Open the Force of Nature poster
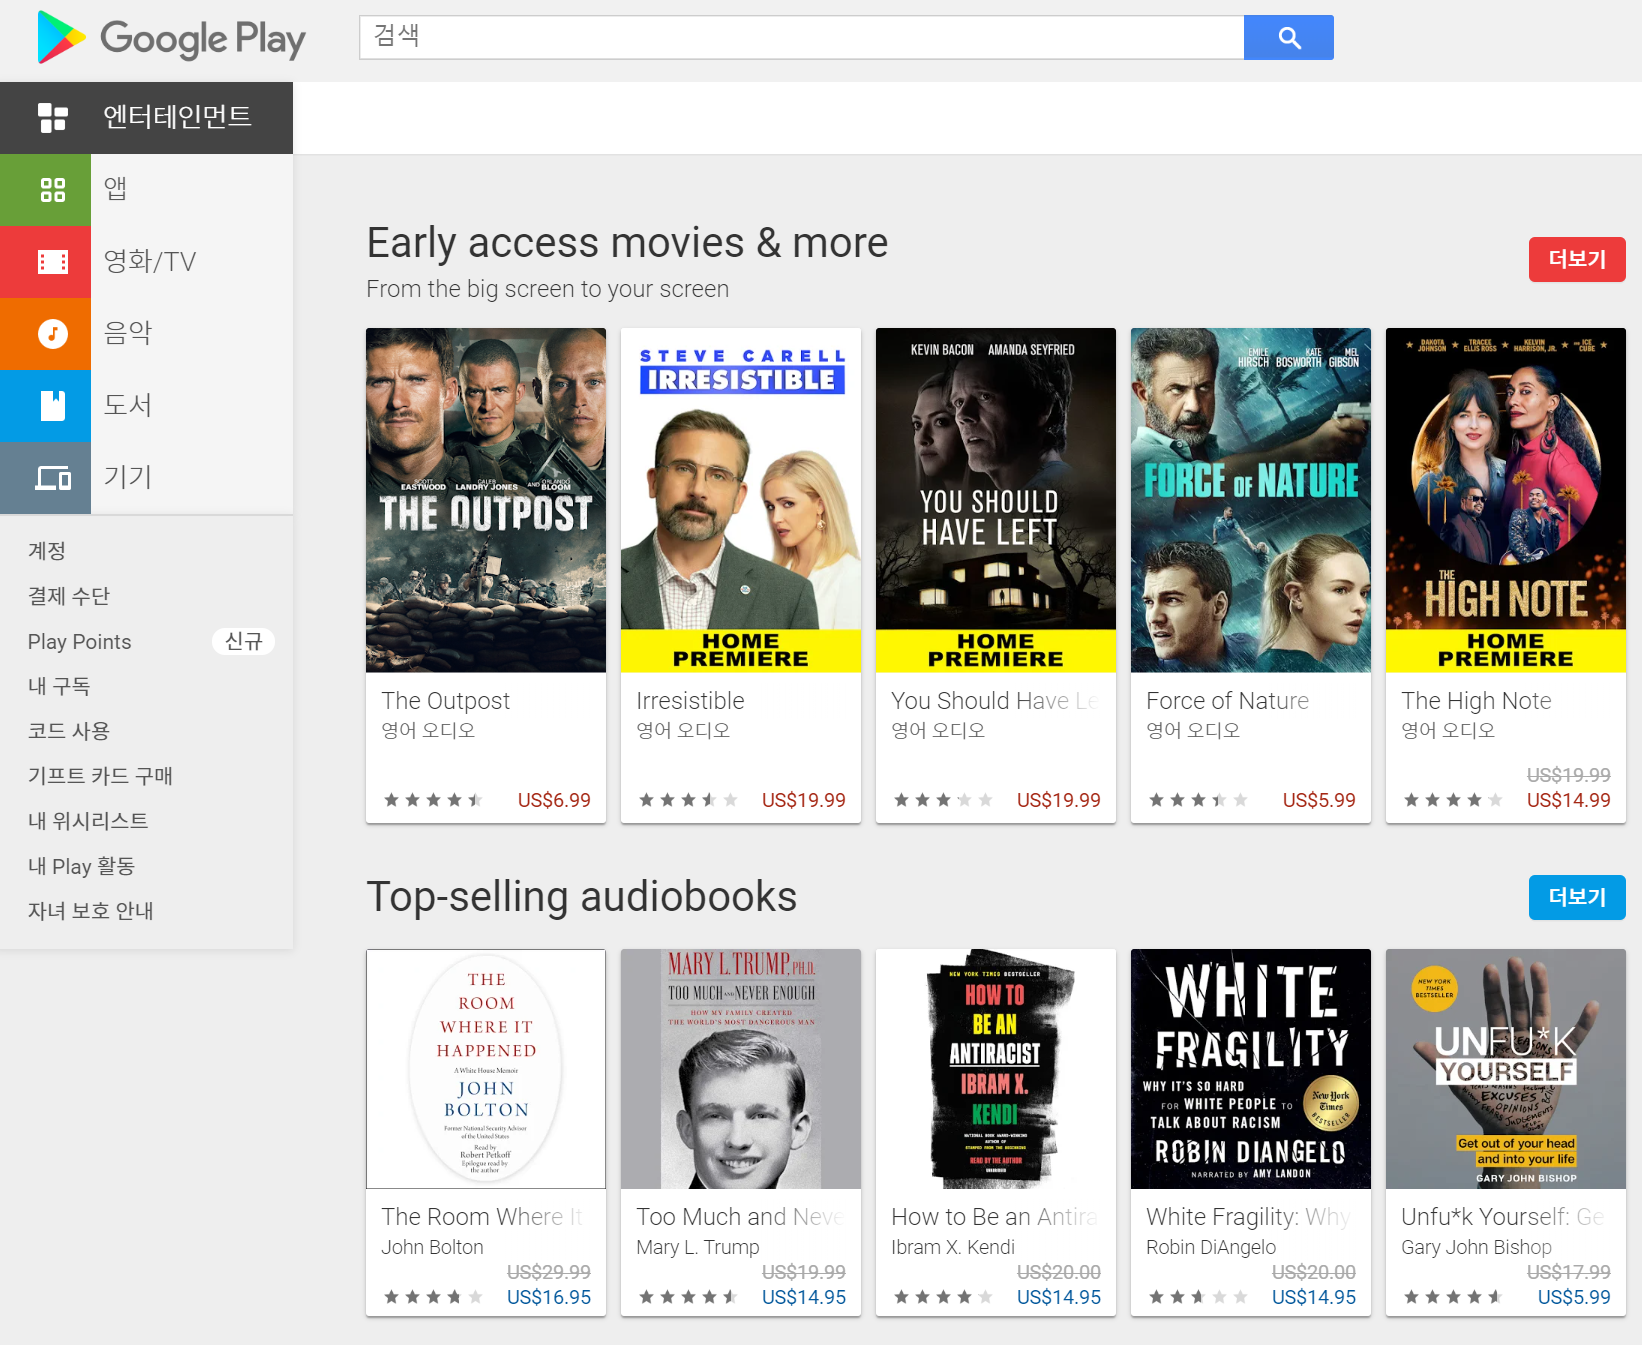This screenshot has height=1345, width=1642. click(x=1251, y=500)
